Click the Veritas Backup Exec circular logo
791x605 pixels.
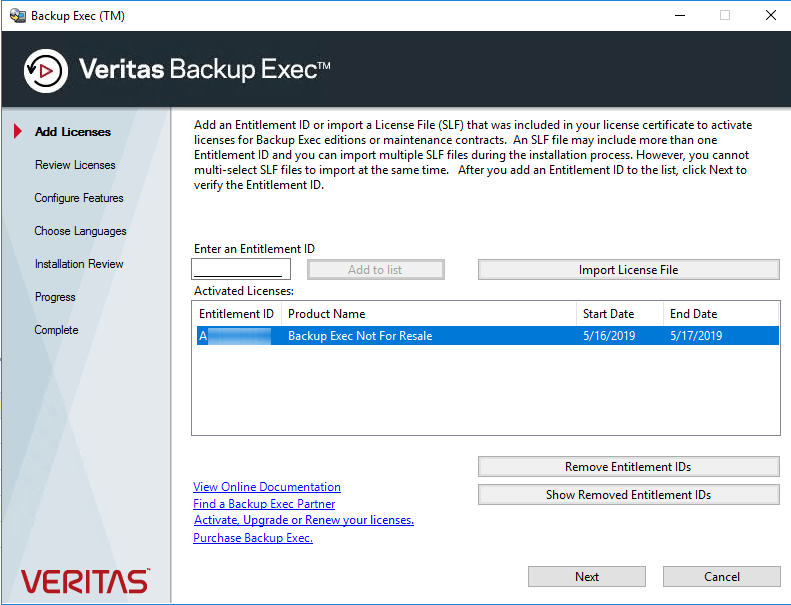[45, 70]
